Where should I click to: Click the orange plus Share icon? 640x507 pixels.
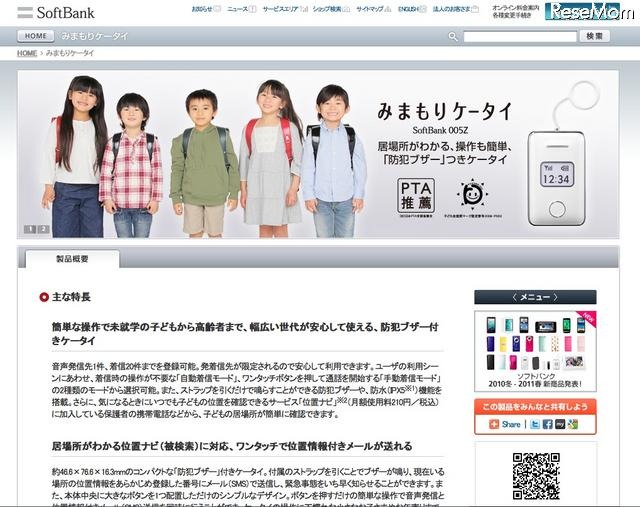(494, 424)
